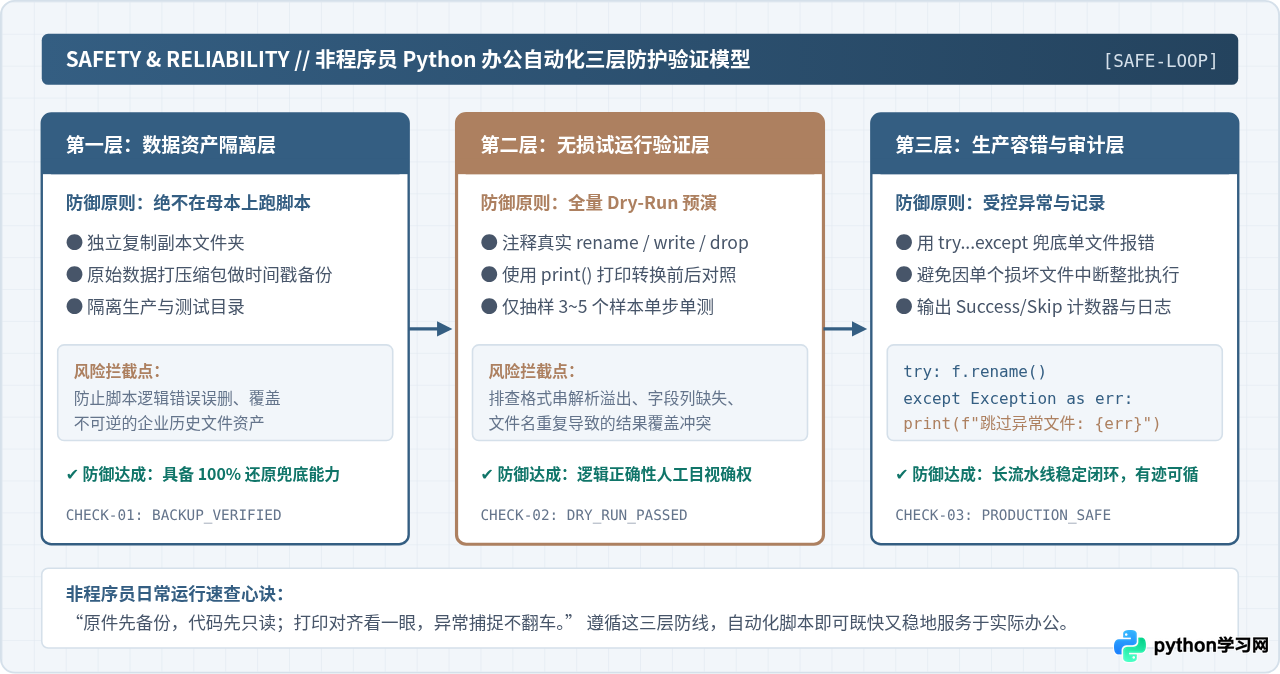Select the 第二层：无损试运行验证层 card header

[x=640, y=144]
